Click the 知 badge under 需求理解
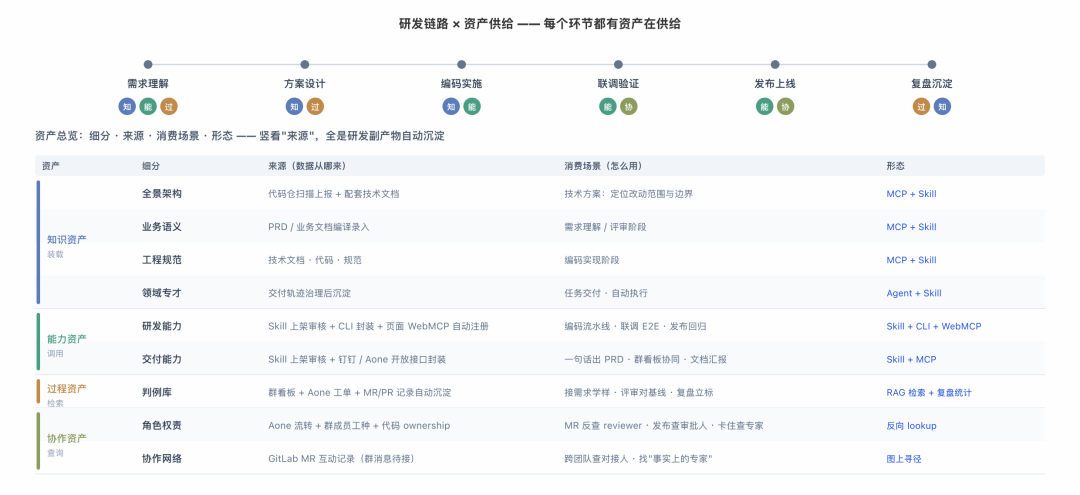1080x495 pixels. click(x=127, y=106)
